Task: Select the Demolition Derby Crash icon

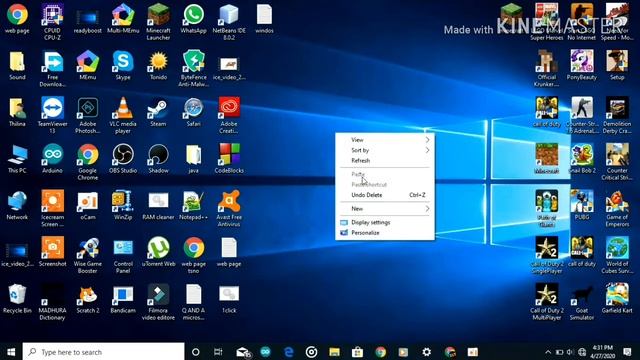Action: tap(617, 115)
